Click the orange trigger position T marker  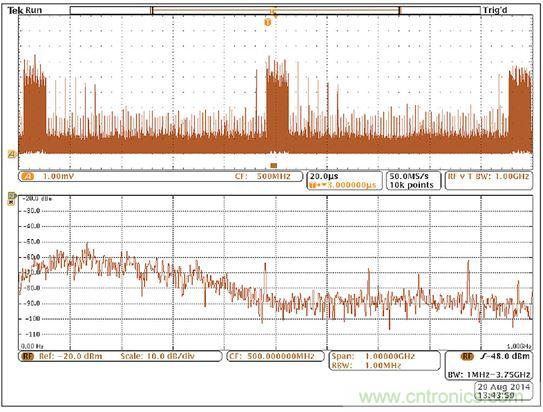267,23
